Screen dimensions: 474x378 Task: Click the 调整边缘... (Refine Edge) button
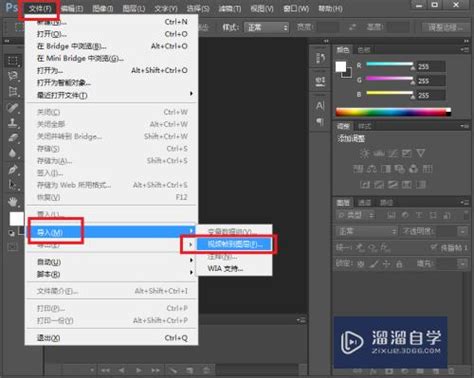(x=446, y=27)
